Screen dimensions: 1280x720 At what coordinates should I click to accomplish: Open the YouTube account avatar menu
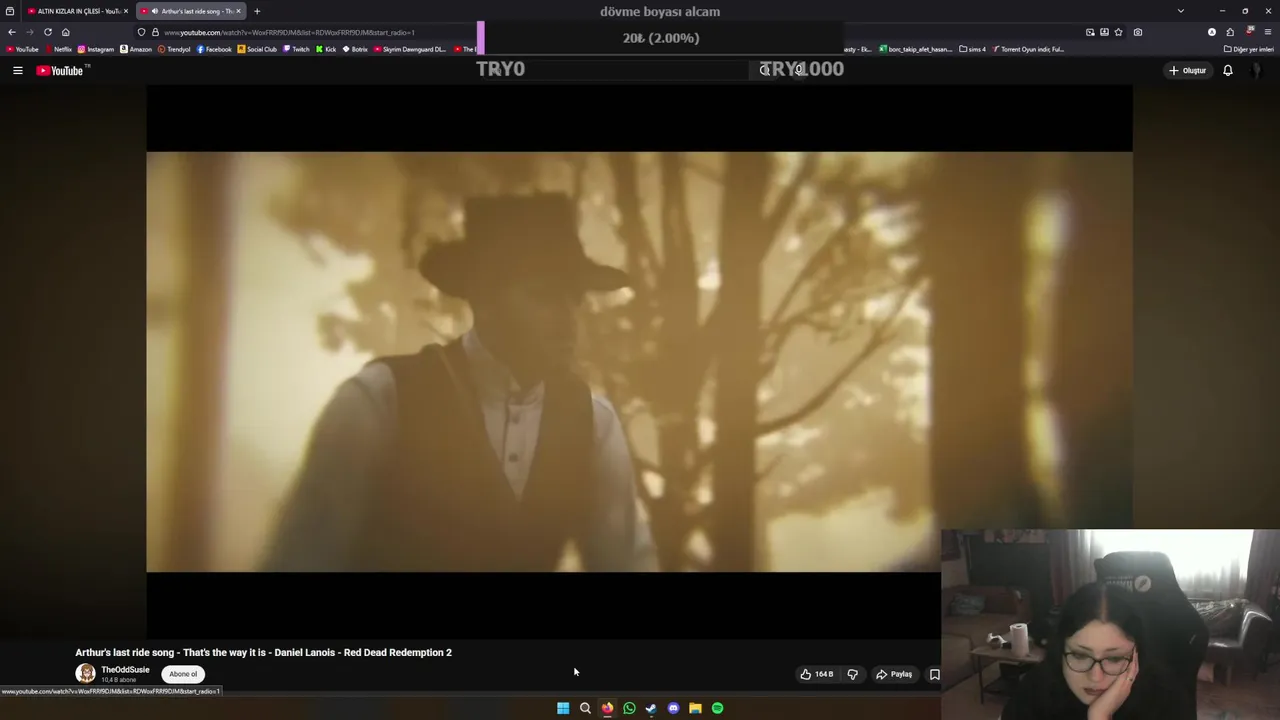point(1258,71)
